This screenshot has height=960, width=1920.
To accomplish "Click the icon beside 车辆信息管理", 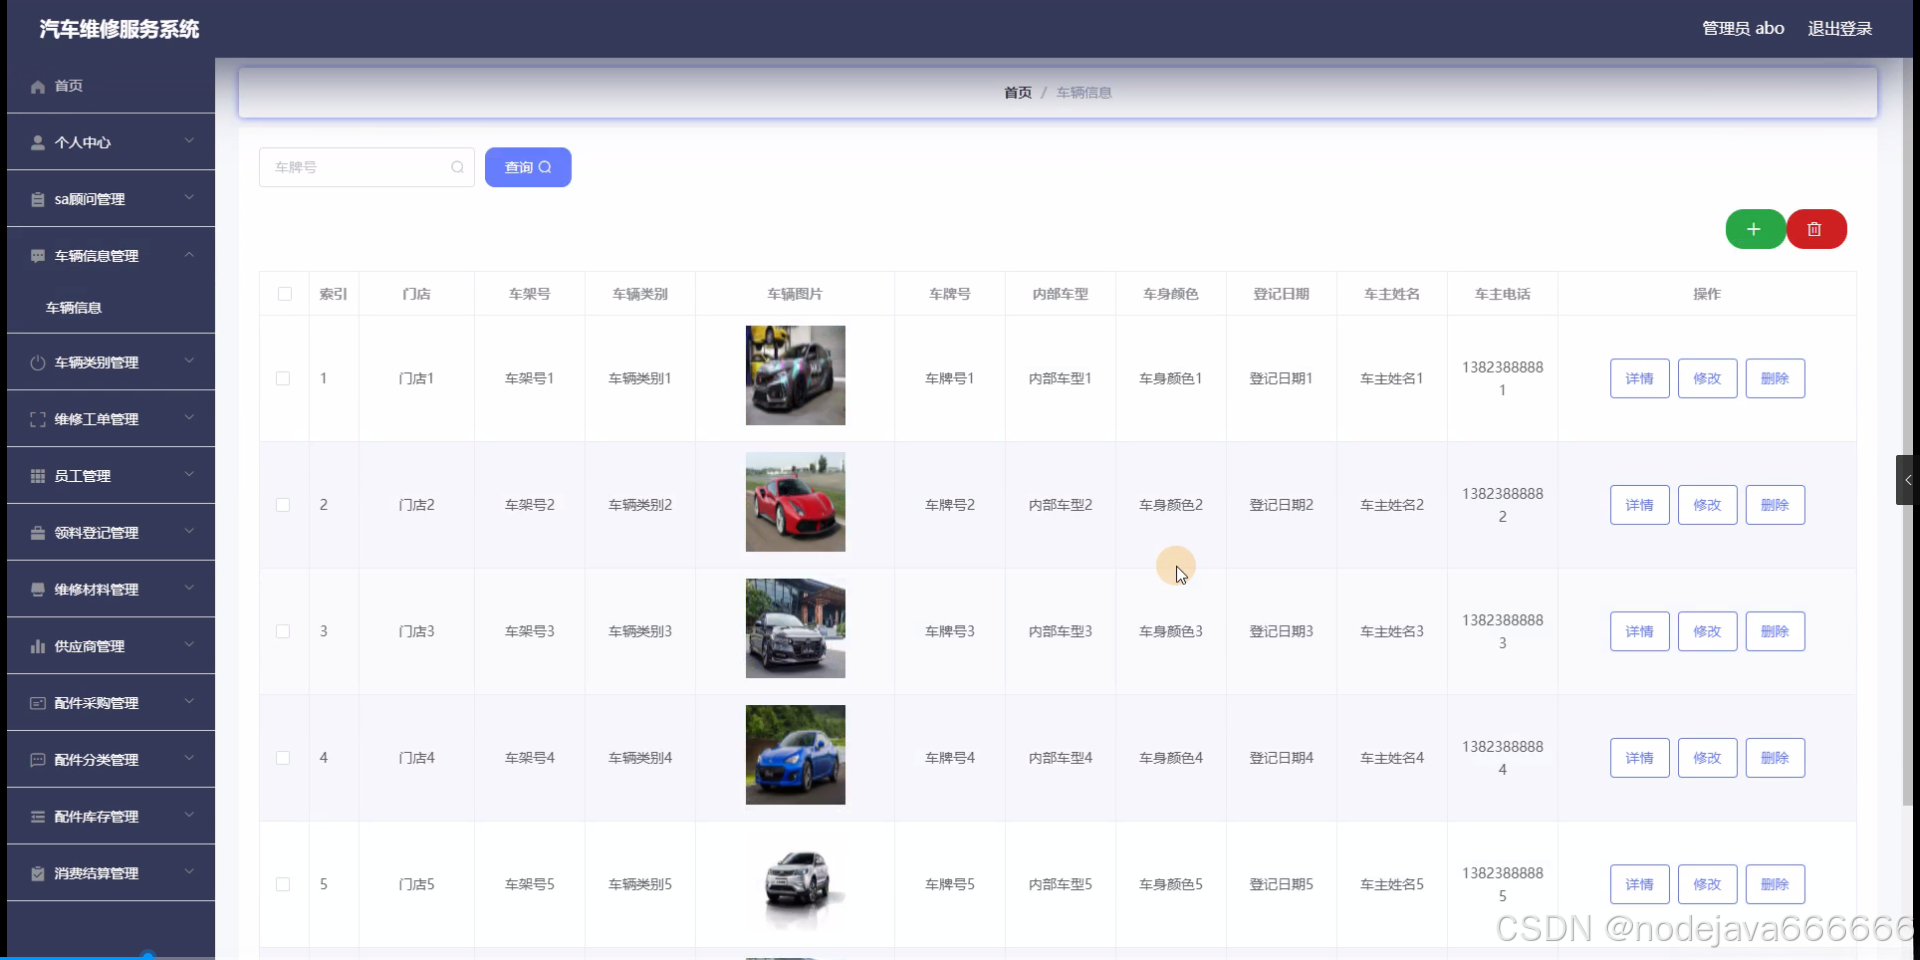I will coord(38,257).
